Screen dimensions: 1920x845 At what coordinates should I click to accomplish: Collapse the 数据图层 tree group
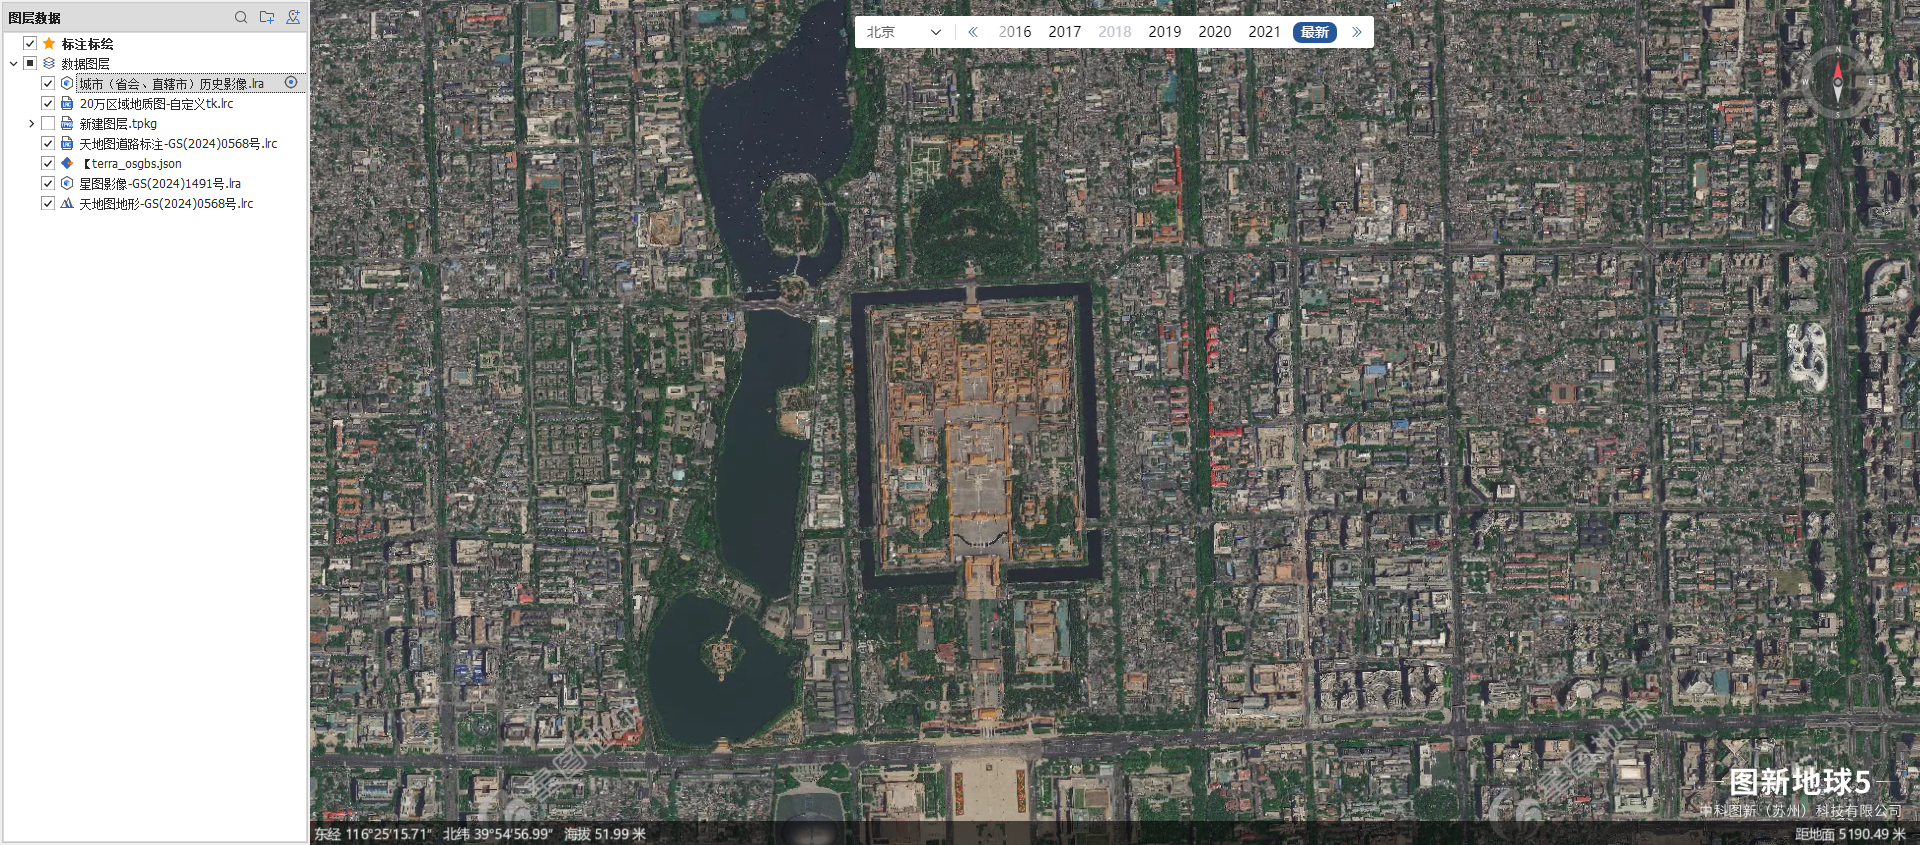pos(13,63)
